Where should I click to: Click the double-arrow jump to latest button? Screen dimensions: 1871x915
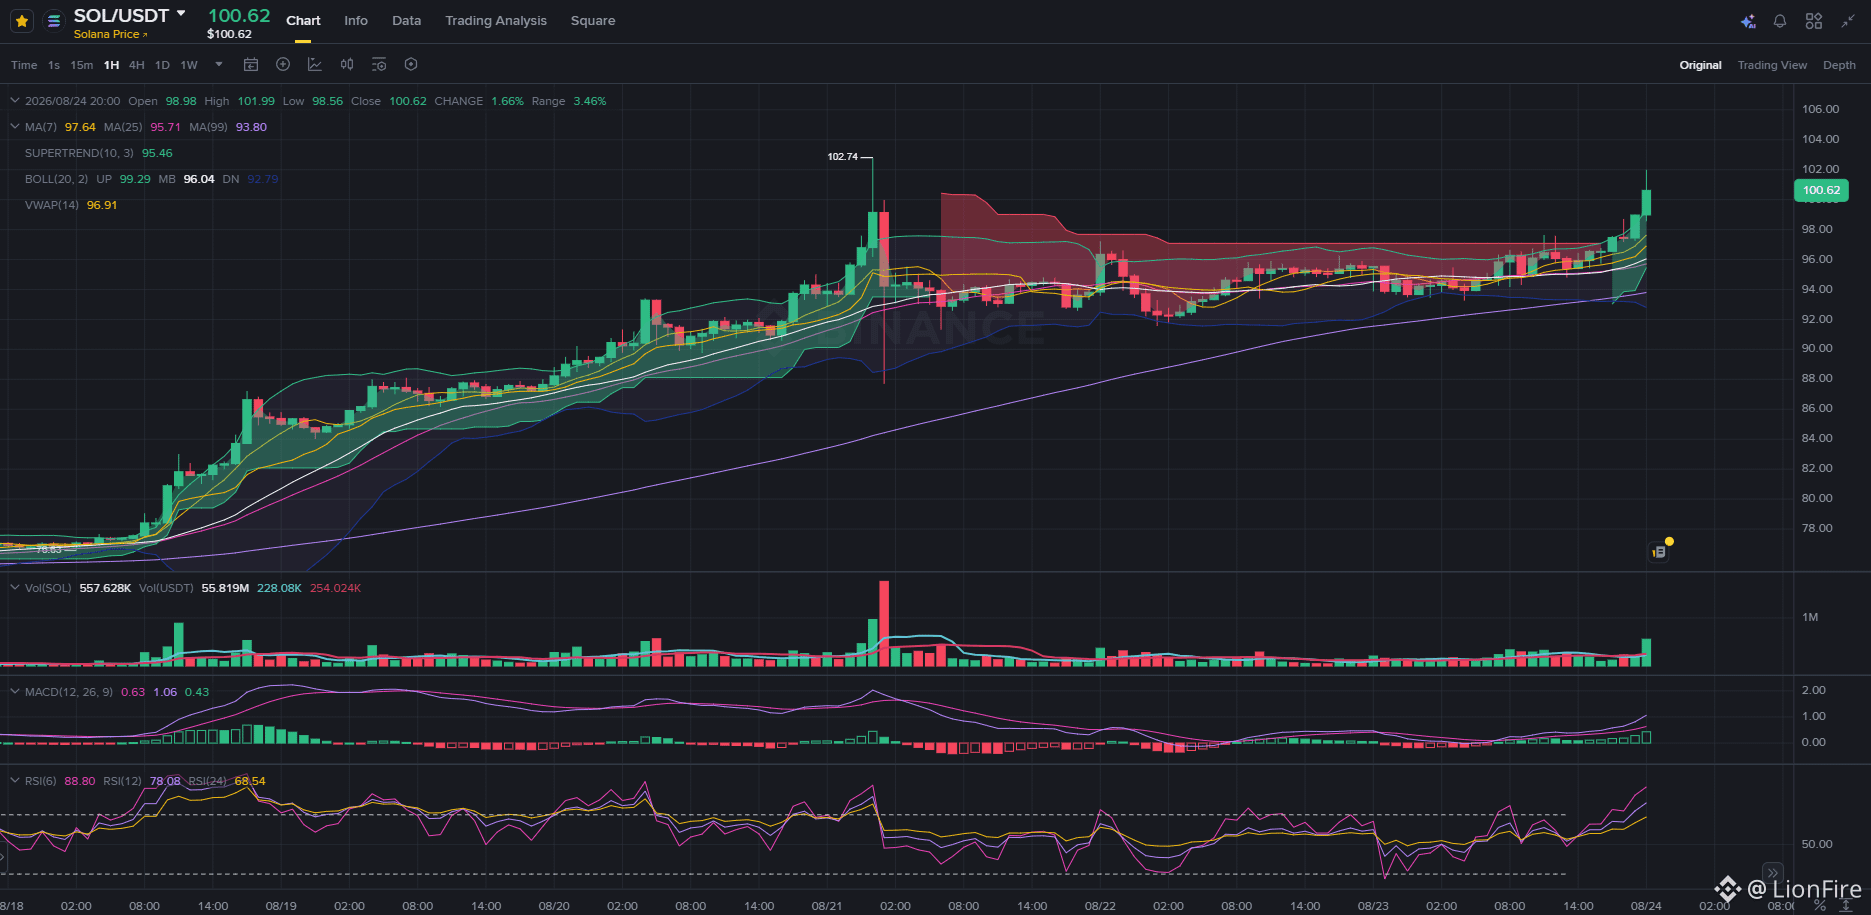pyautogui.click(x=1773, y=873)
